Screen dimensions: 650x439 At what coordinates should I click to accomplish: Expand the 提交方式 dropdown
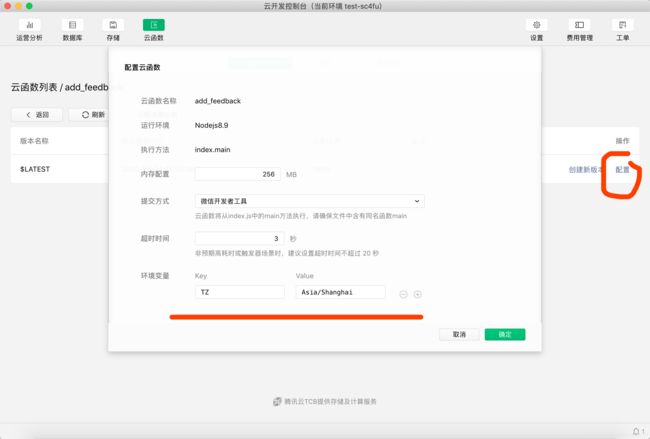(310, 201)
